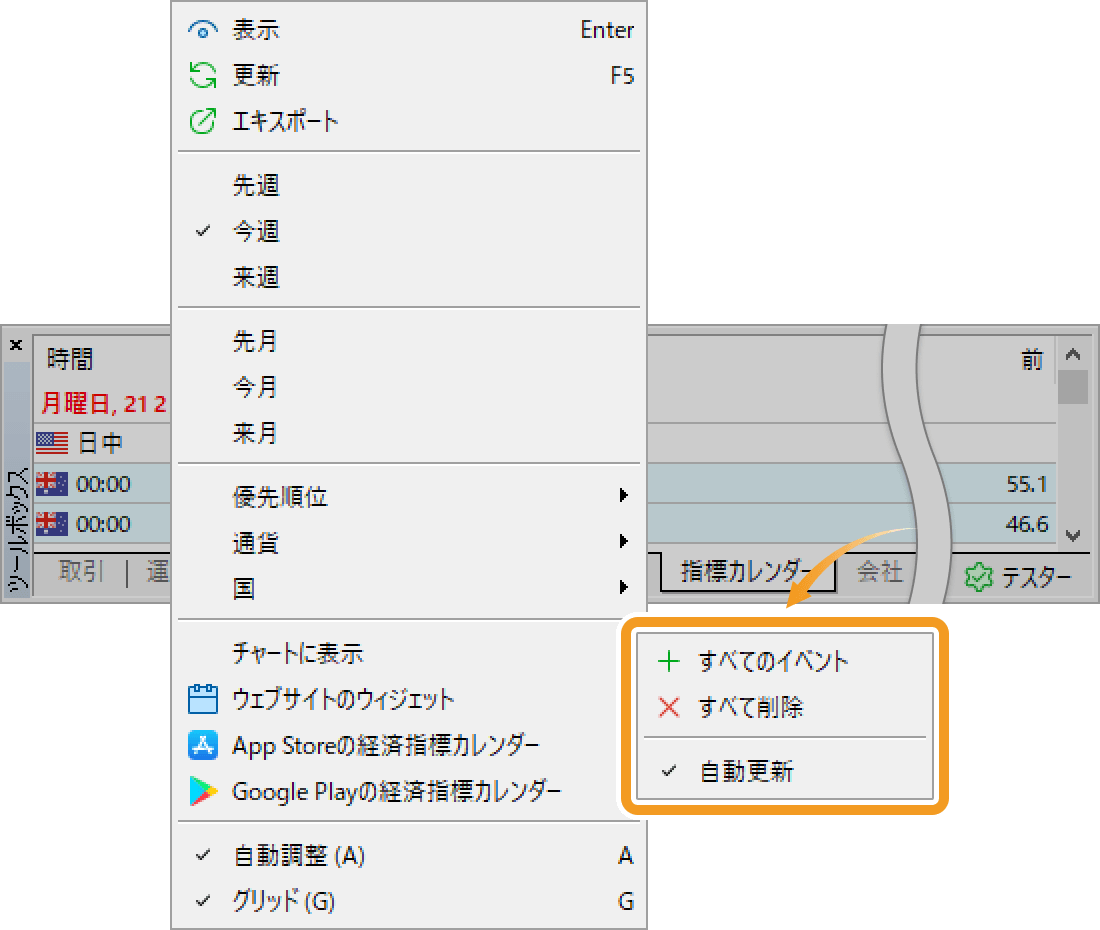Close the toolbox panel with the x
The height and width of the screenshot is (930, 1100).
(x=16, y=345)
